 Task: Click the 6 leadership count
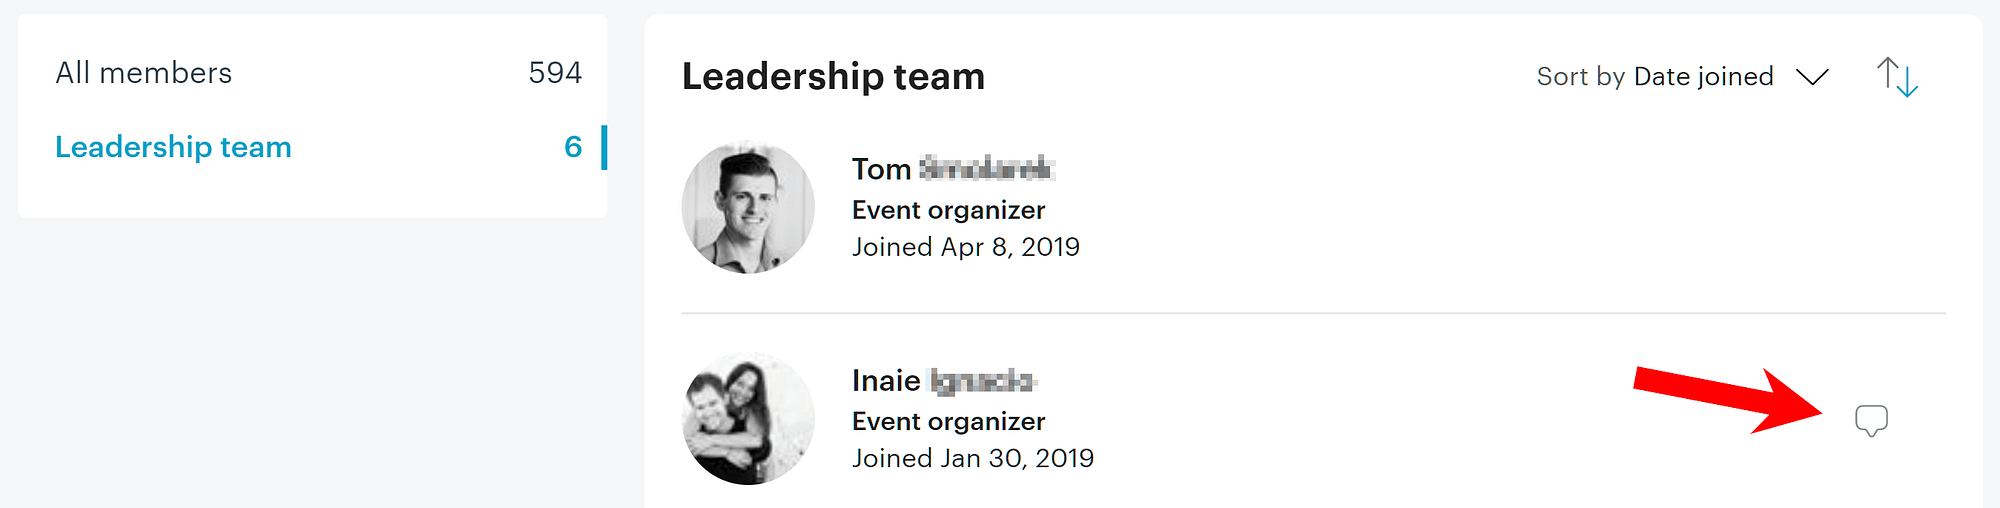click(573, 147)
